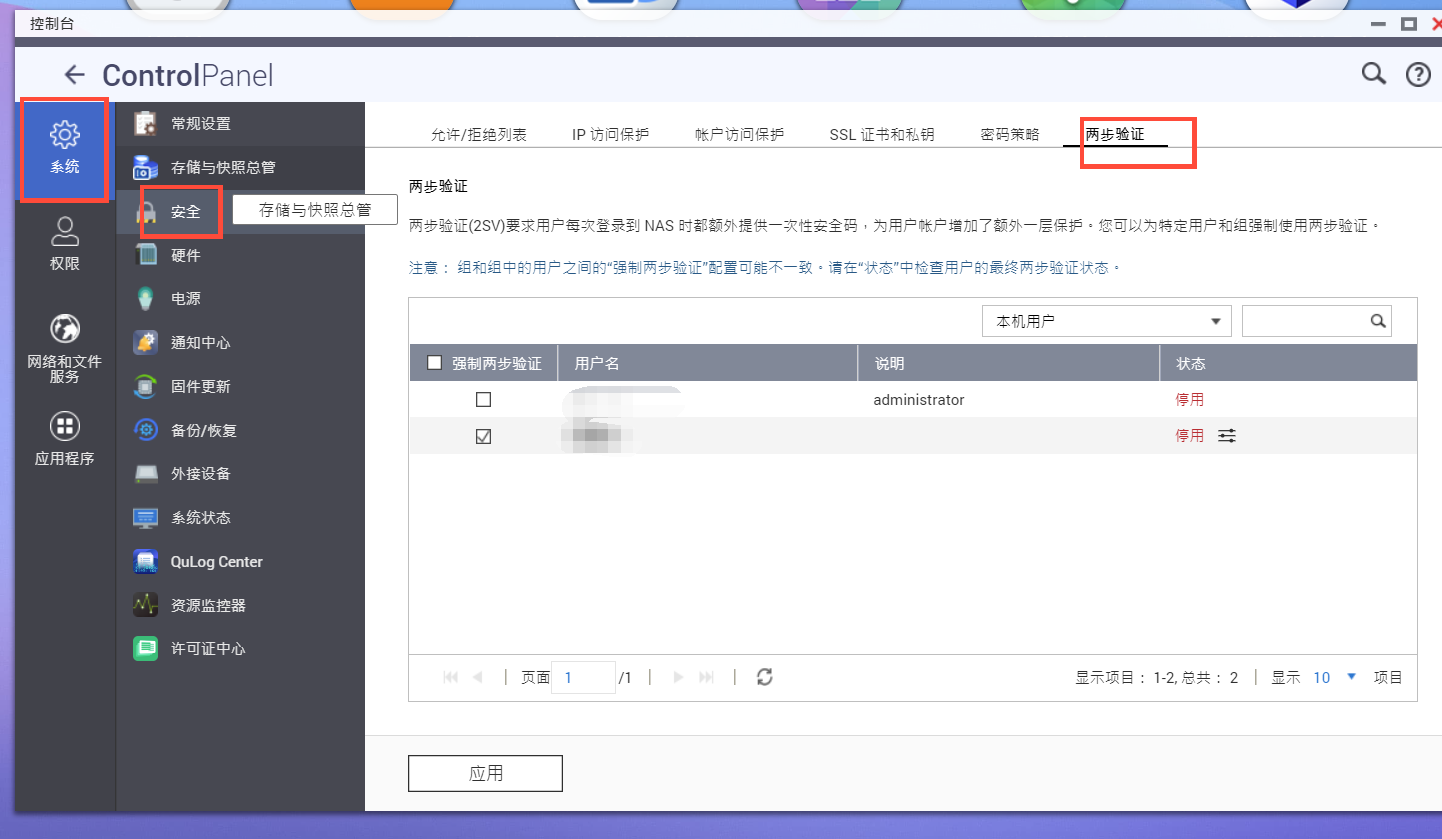
Task: Go to last page icon
Action: click(x=706, y=677)
